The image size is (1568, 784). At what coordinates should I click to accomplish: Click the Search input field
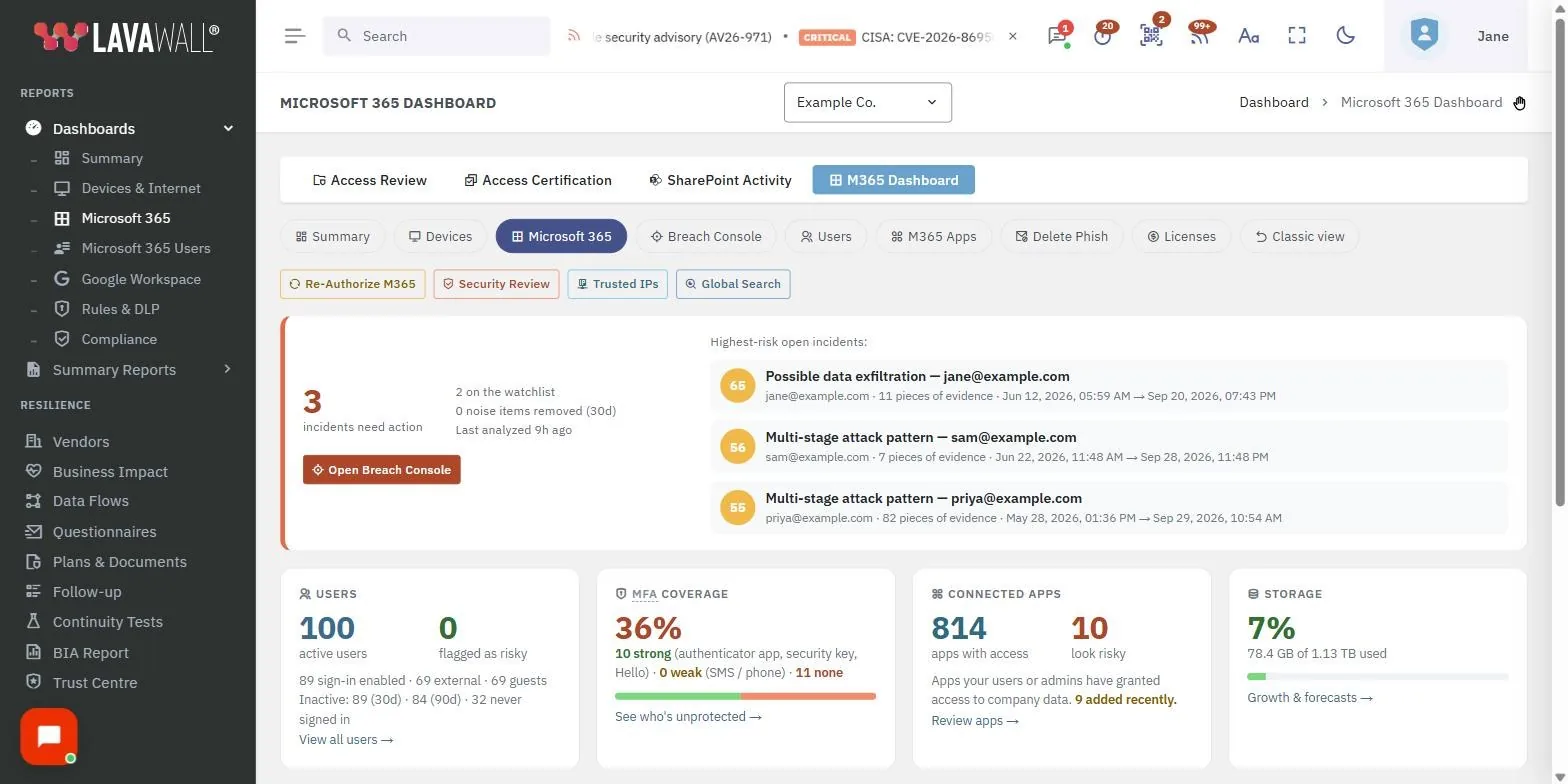pyautogui.click(x=436, y=36)
